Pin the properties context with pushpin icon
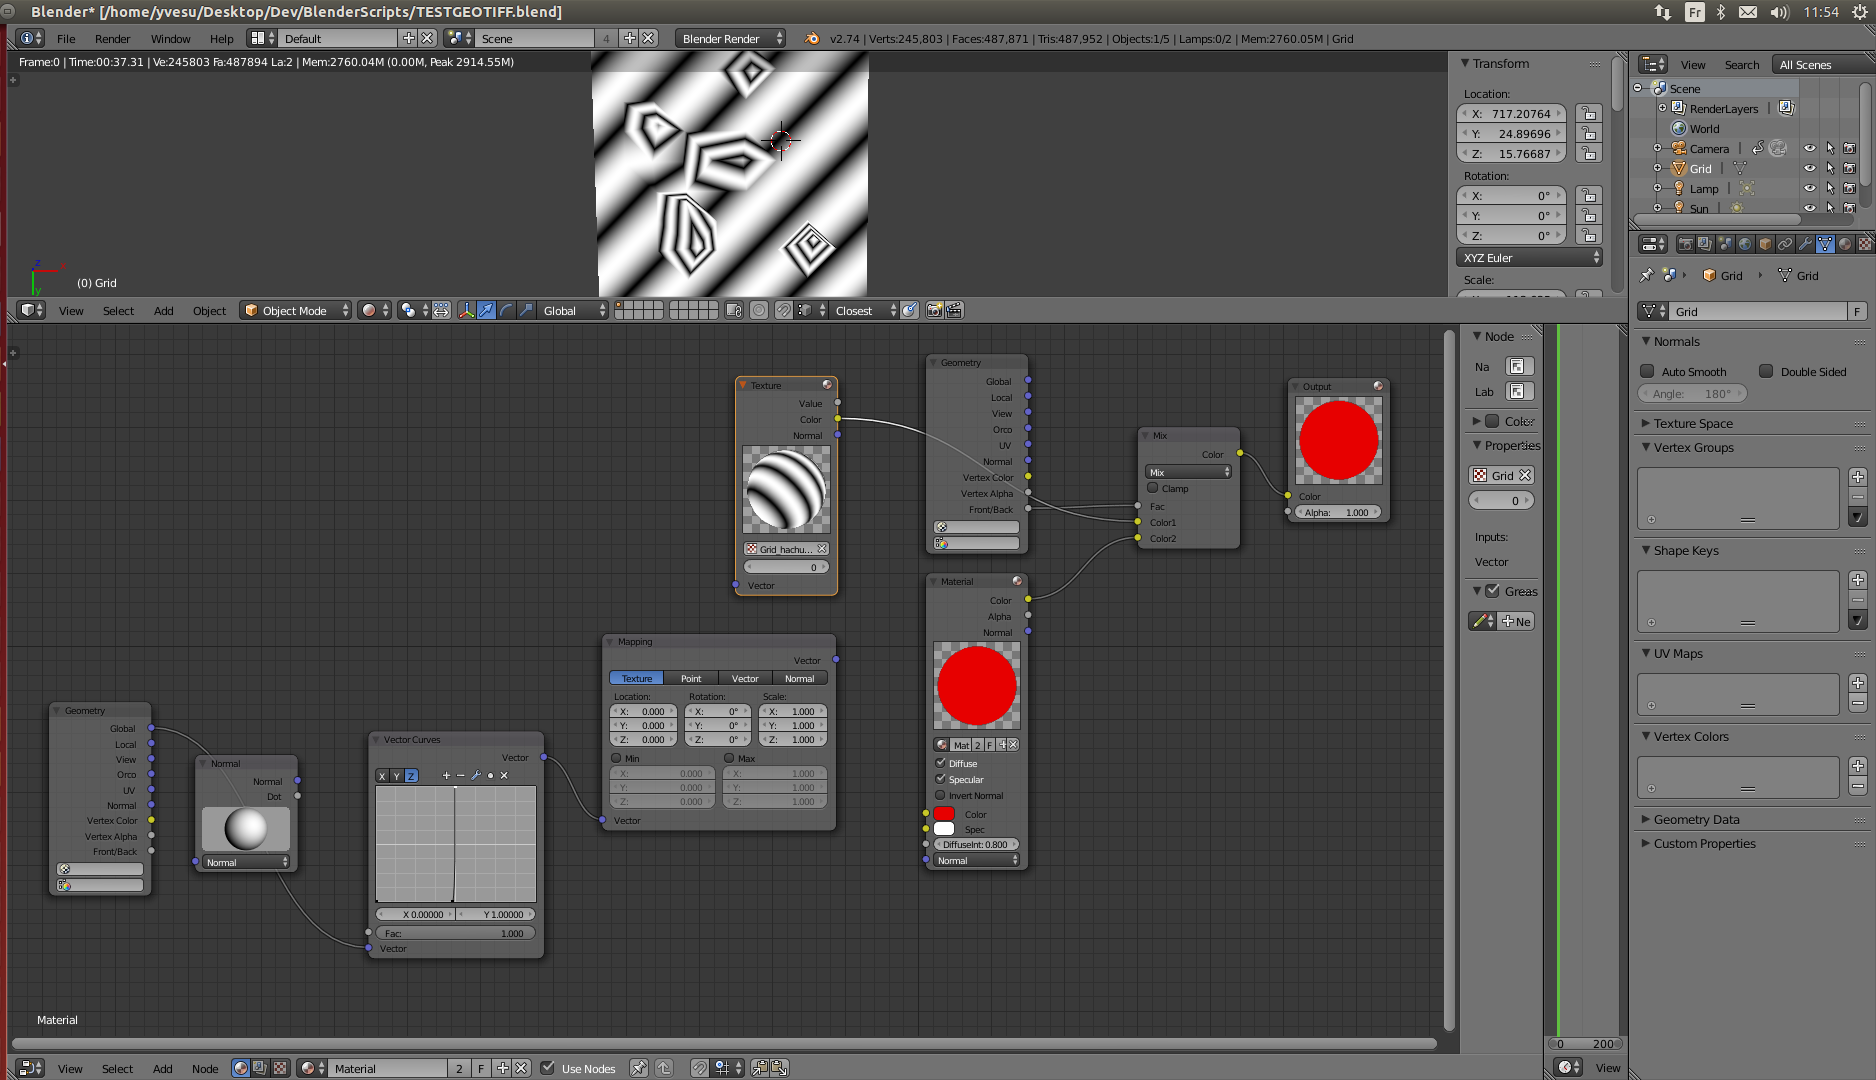 tap(1647, 275)
